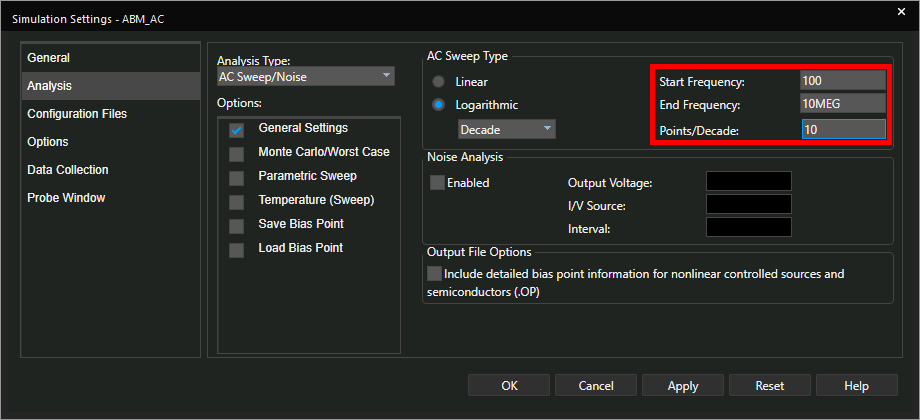Open the Decade sweep type dropdown
920x420 pixels.
point(507,129)
